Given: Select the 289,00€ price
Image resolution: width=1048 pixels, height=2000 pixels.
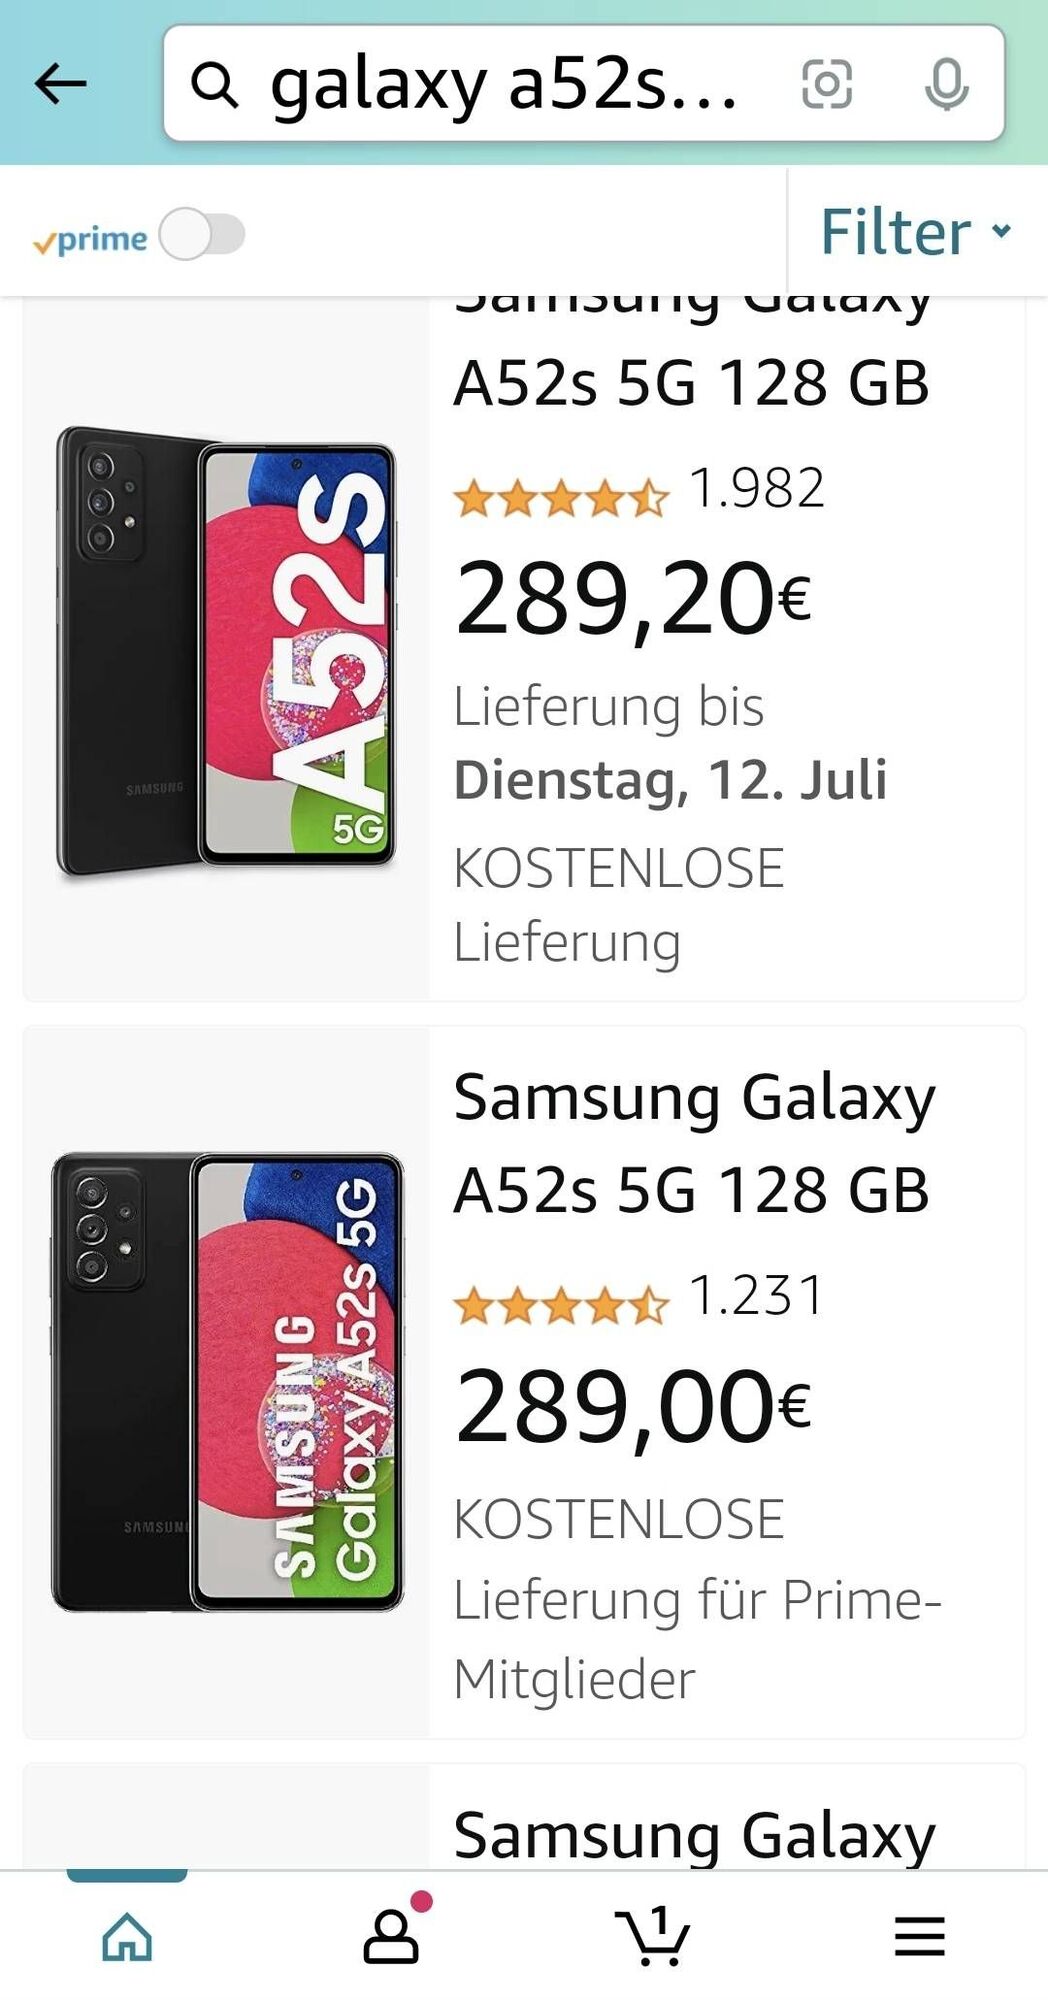Looking at the screenshot, I should pyautogui.click(x=633, y=1407).
